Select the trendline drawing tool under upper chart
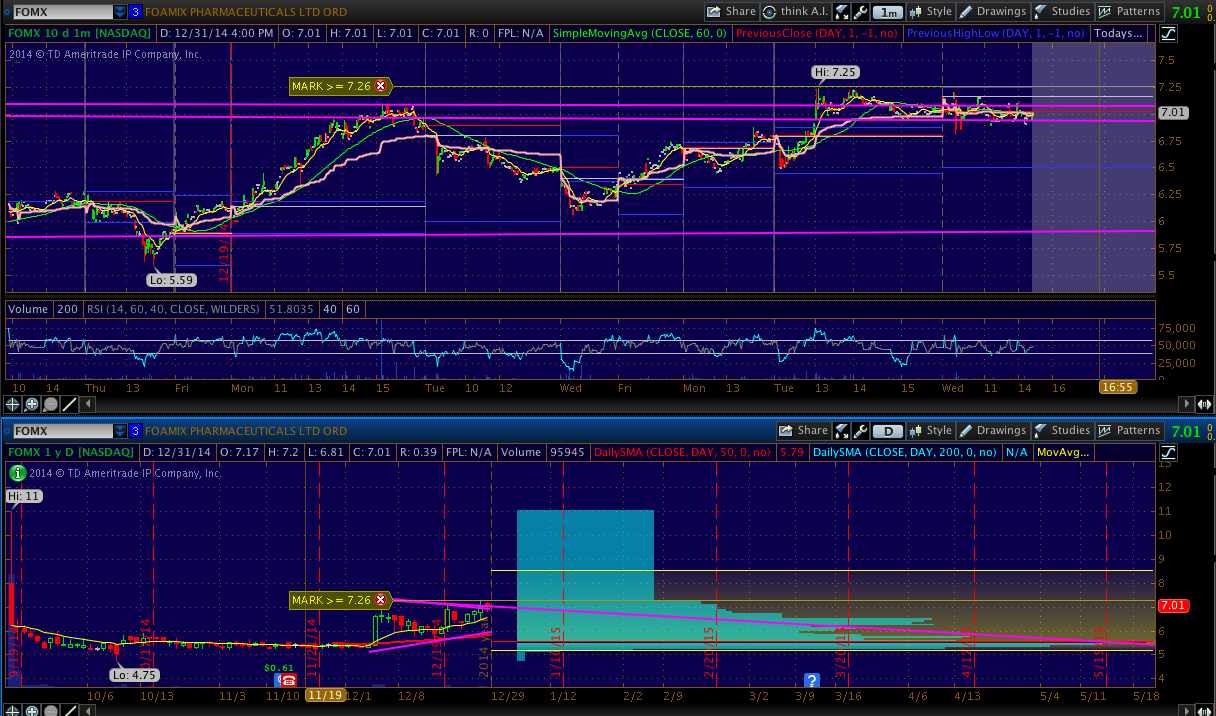The height and width of the screenshot is (716, 1216). point(68,404)
